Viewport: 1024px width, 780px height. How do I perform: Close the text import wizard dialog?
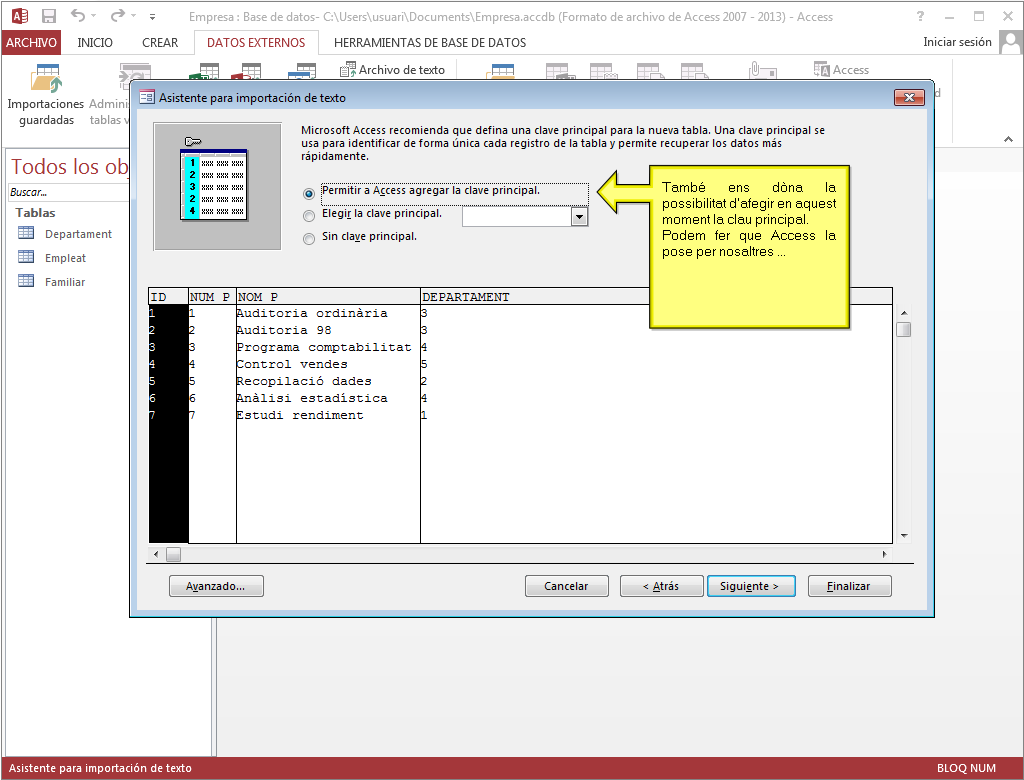point(909,97)
